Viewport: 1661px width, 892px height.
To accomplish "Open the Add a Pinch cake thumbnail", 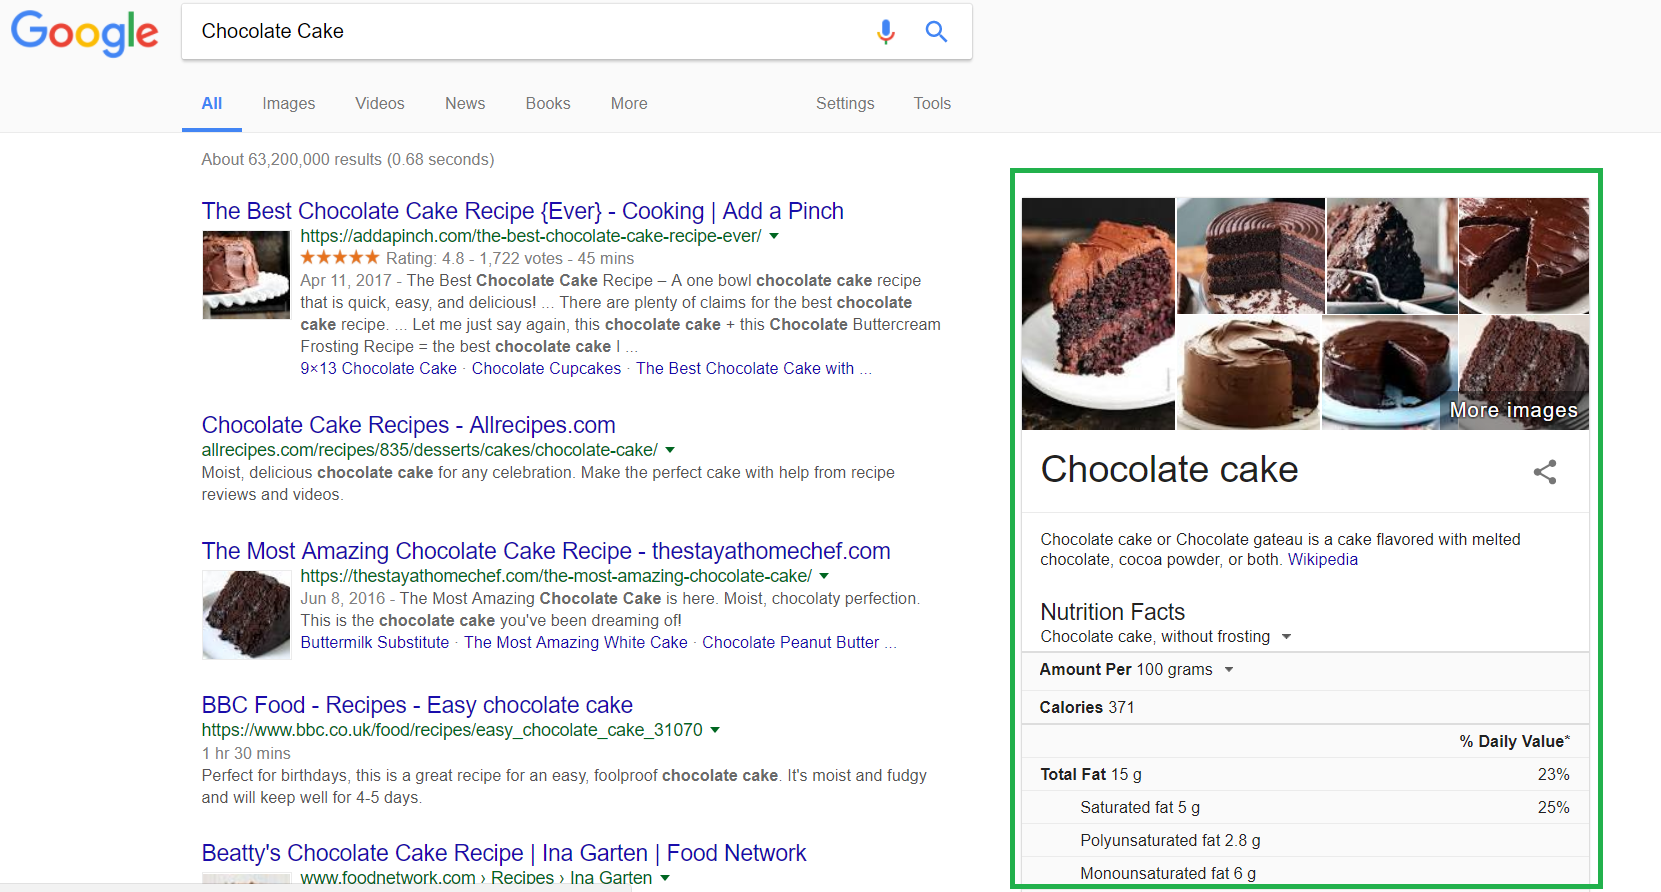I will (246, 274).
